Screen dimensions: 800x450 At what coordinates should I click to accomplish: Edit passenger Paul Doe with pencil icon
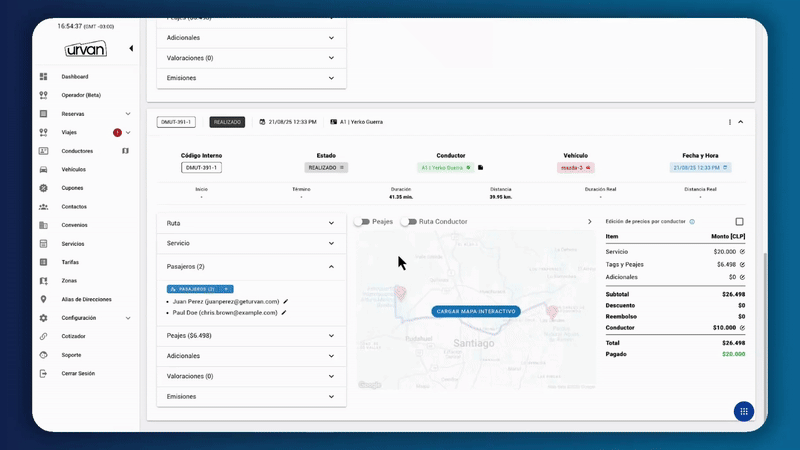click(x=284, y=312)
